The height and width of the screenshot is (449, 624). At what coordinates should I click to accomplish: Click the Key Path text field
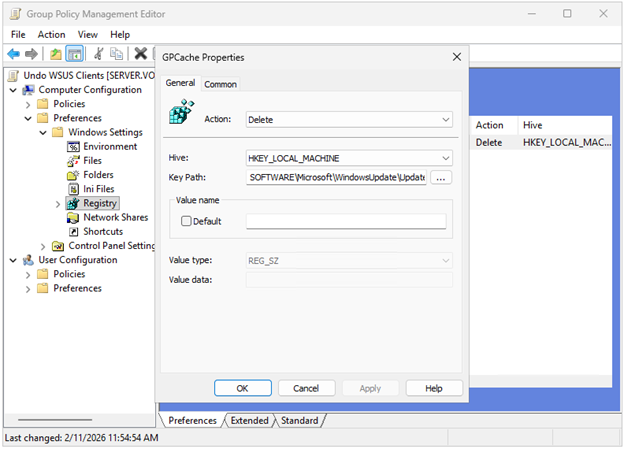(337, 177)
